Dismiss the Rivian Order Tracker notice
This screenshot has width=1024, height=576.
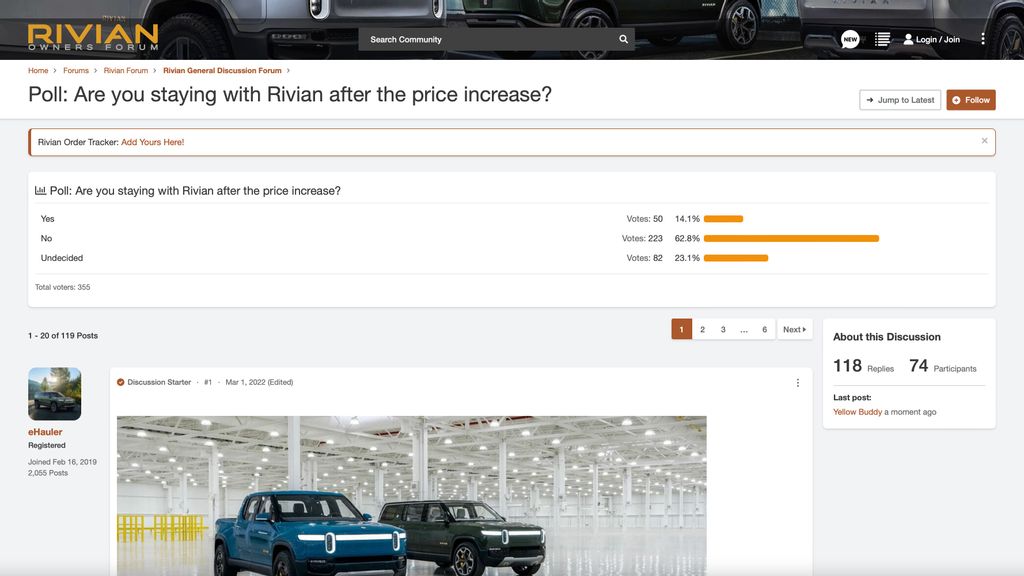984,141
